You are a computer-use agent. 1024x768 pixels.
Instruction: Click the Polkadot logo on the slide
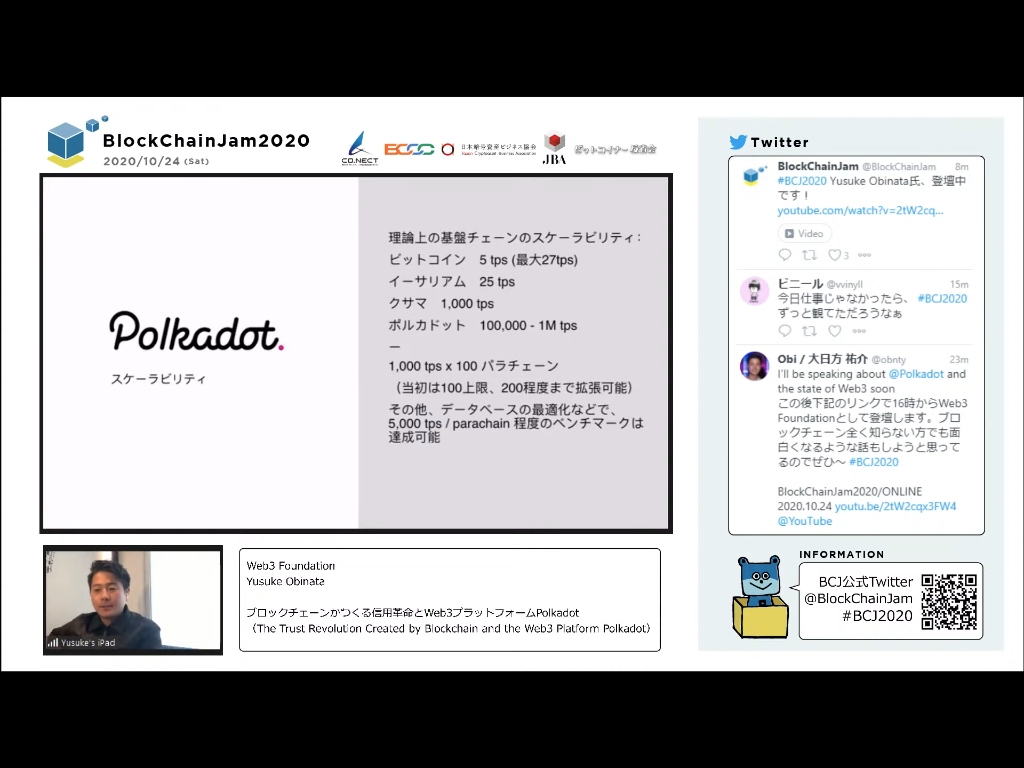tap(197, 331)
